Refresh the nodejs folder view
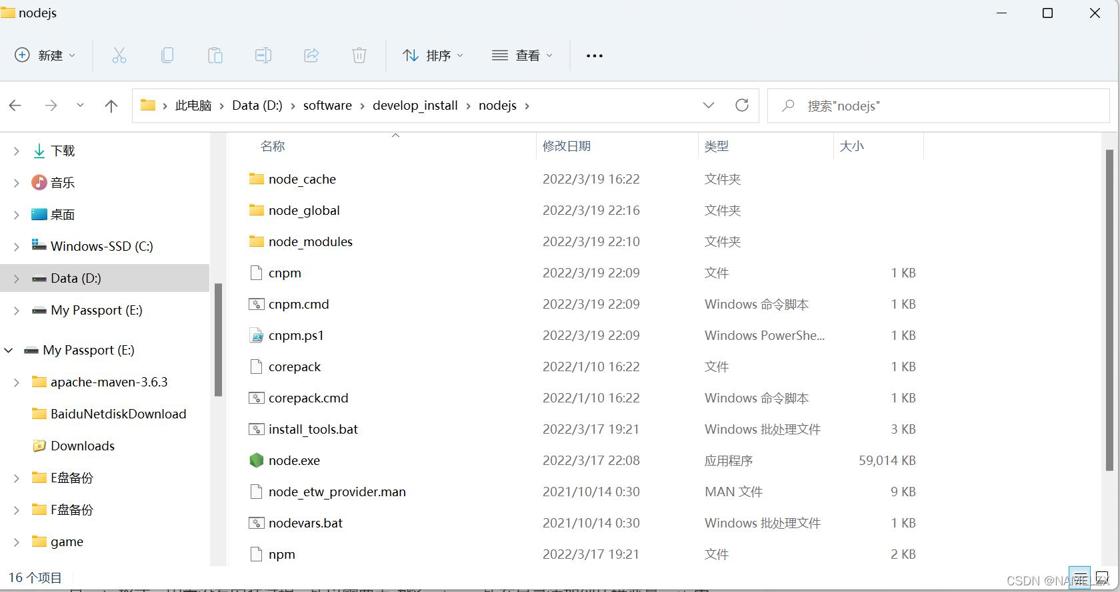The image size is (1120, 592). tap(742, 105)
